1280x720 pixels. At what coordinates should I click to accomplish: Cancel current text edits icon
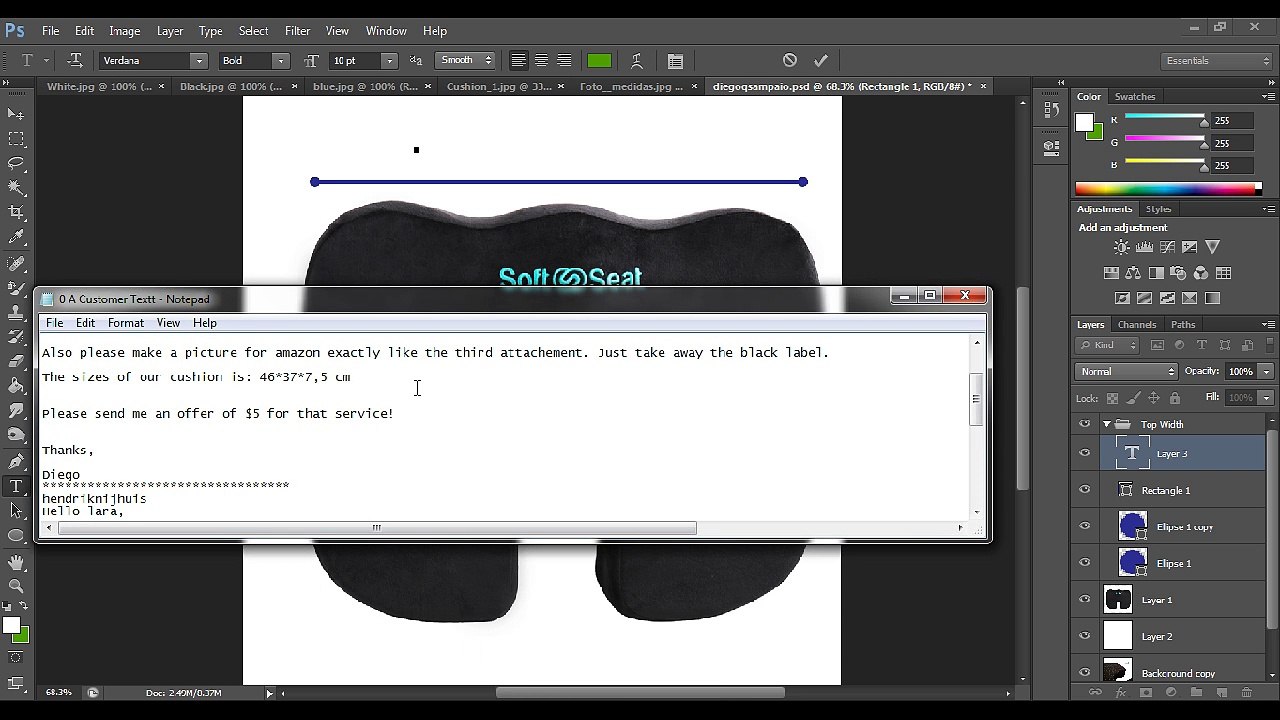pos(790,60)
